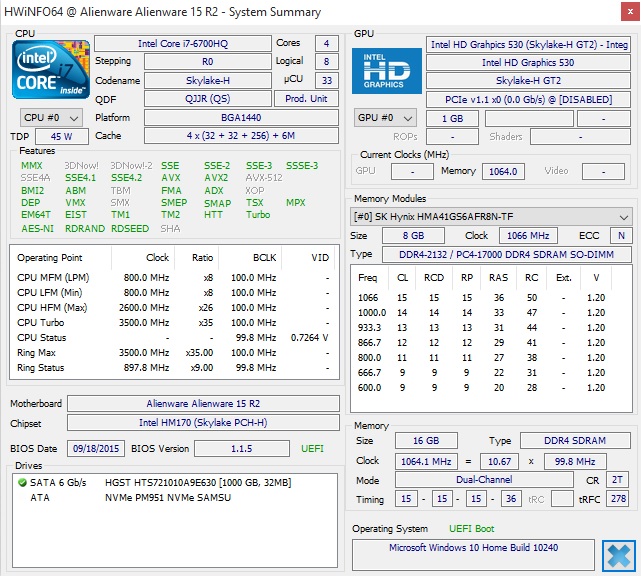Click the AES-NI feature label
This screenshot has height=576, width=641.
[38, 229]
